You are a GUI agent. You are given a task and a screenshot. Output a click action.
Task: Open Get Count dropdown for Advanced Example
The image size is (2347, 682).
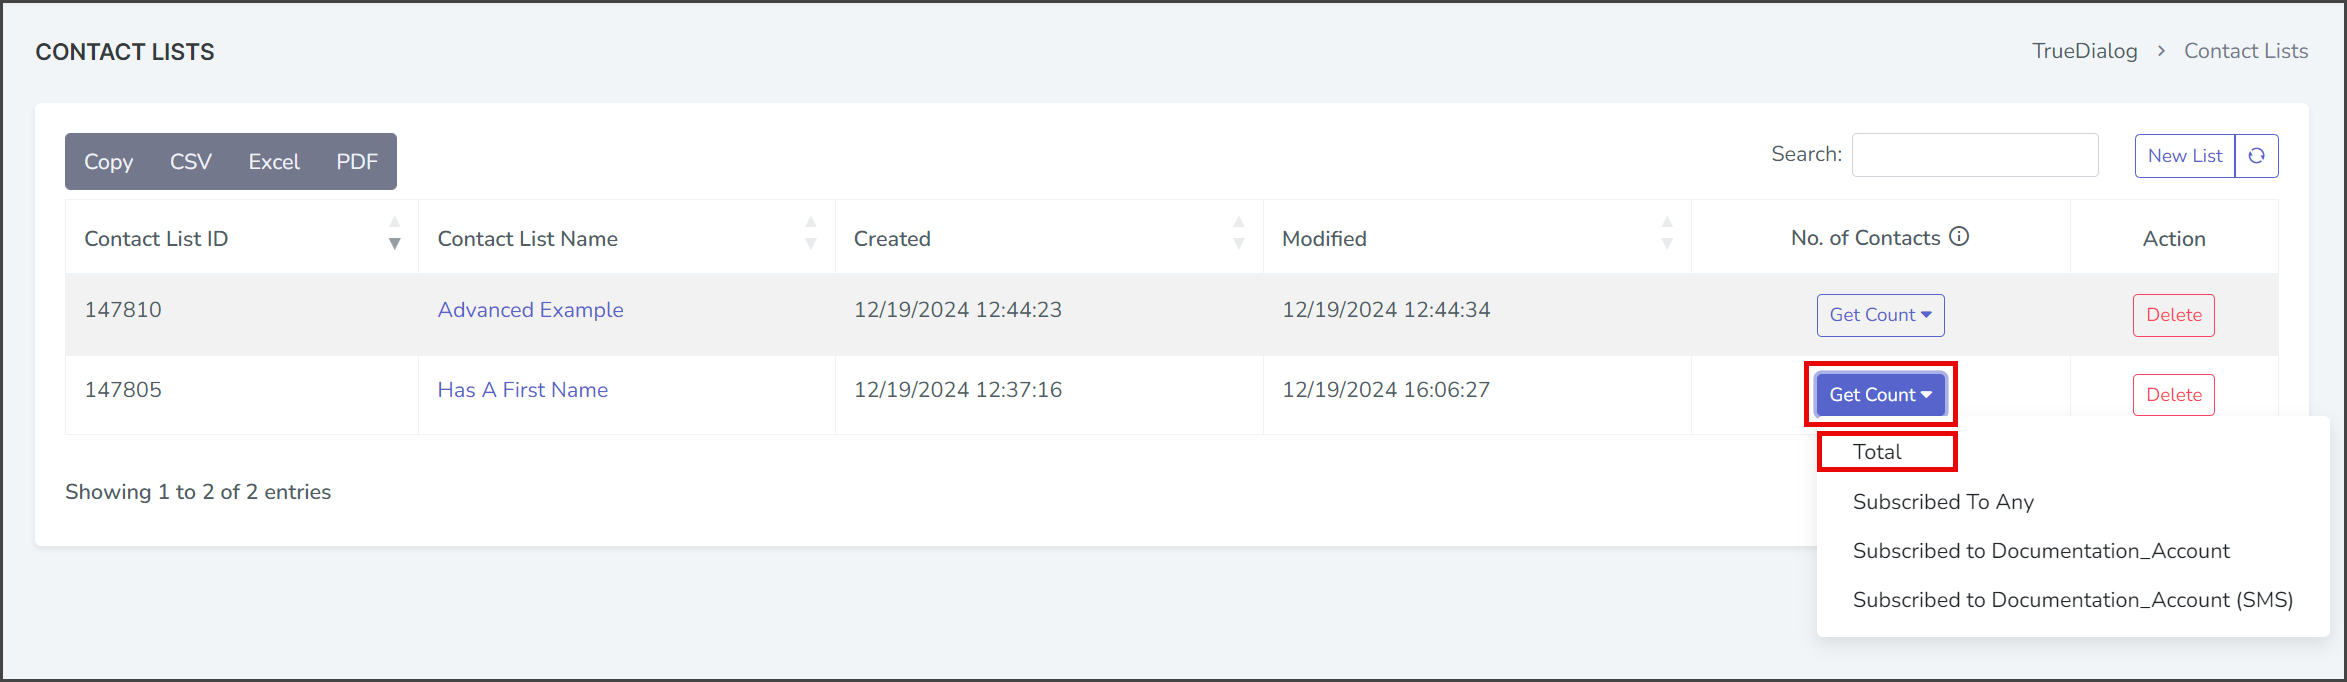coord(1880,315)
